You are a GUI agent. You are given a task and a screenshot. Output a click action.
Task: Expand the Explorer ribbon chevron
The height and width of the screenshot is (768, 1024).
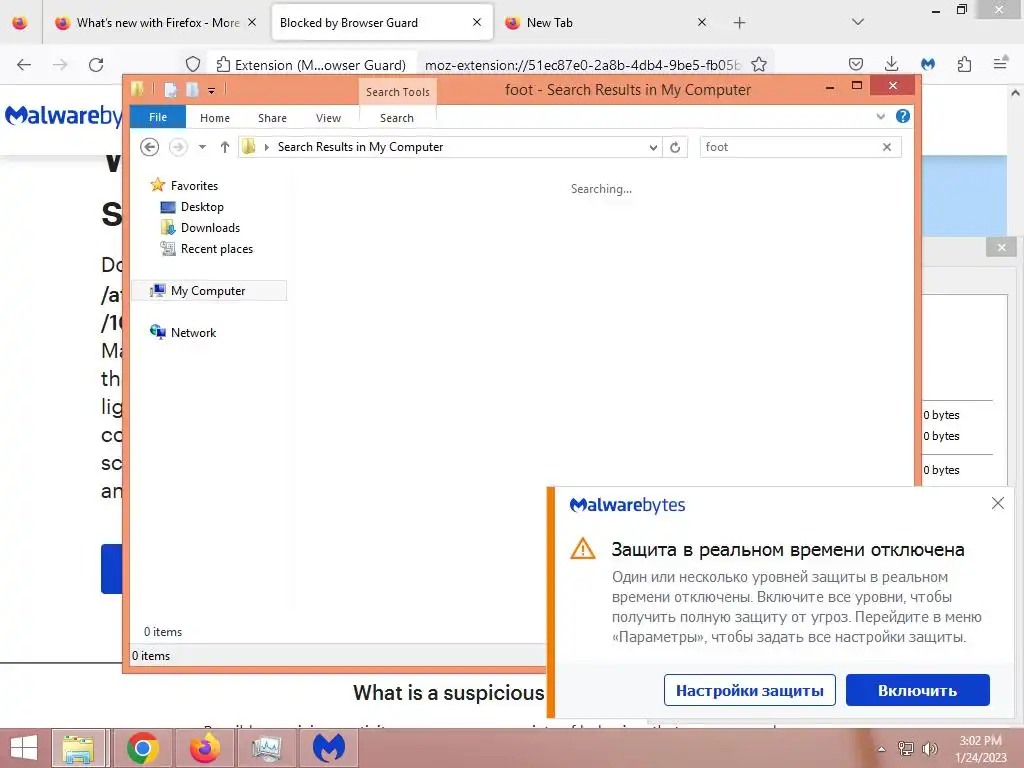pos(880,116)
